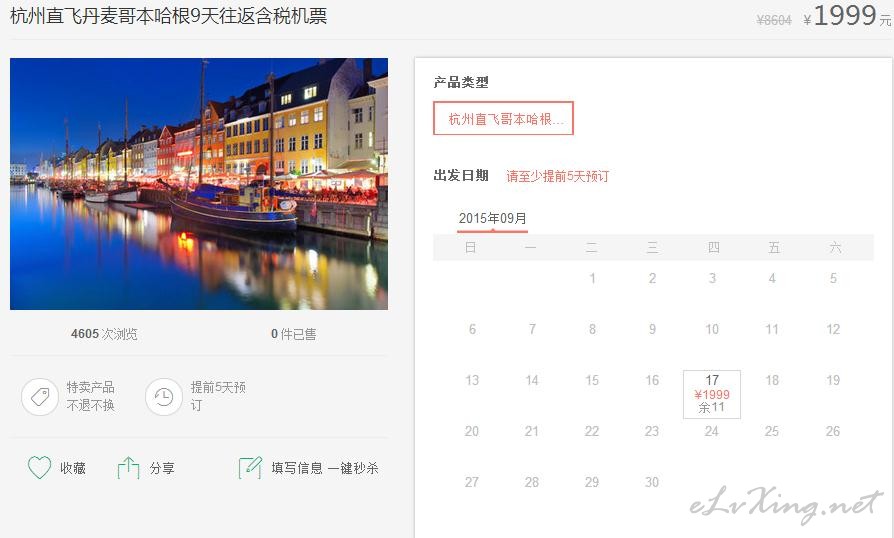Image resolution: width=894 pixels, height=538 pixels.
Task: Click calendar date 30
Action: [x=652, y=482]
